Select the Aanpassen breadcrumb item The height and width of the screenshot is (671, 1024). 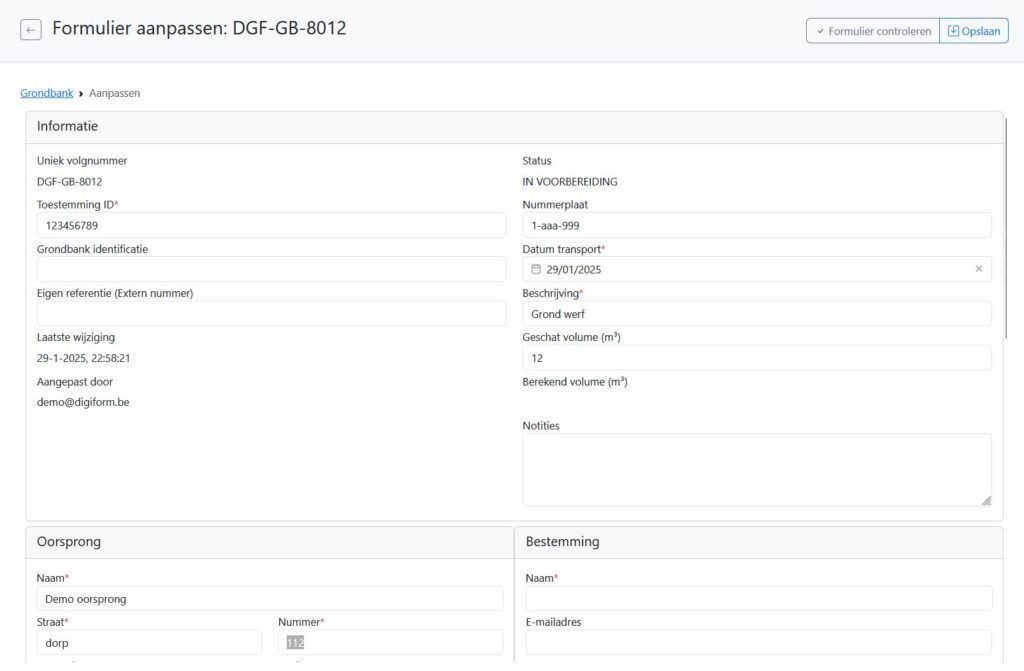coord(114,92)
